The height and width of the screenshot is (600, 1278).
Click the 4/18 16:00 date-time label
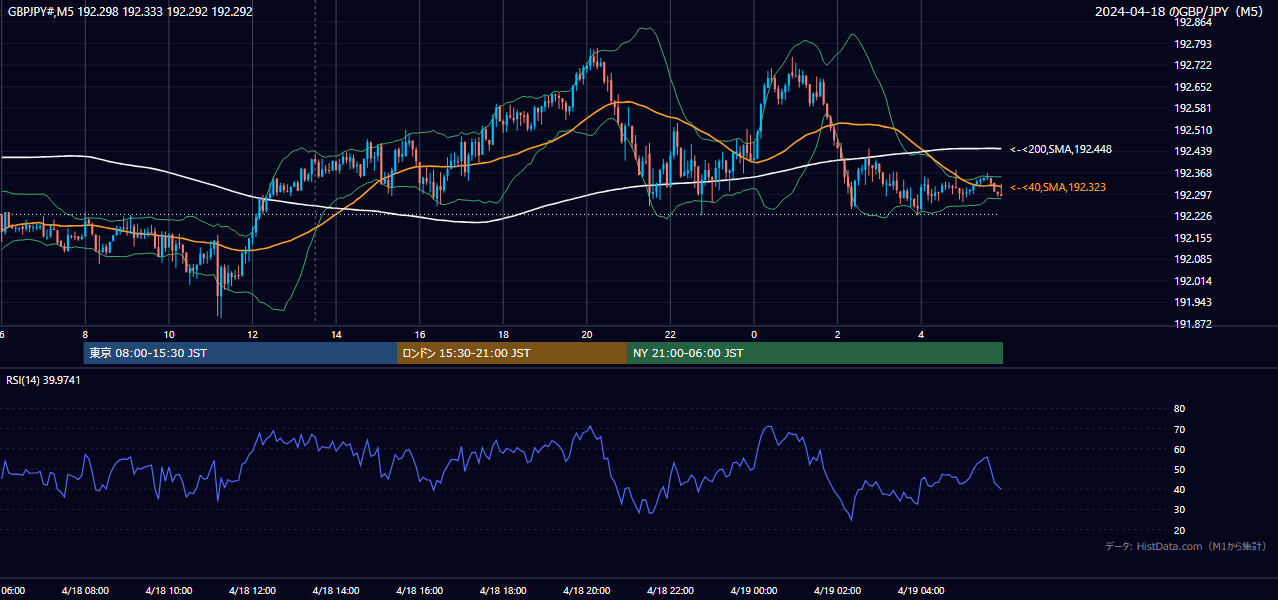(x=419, y=591)
